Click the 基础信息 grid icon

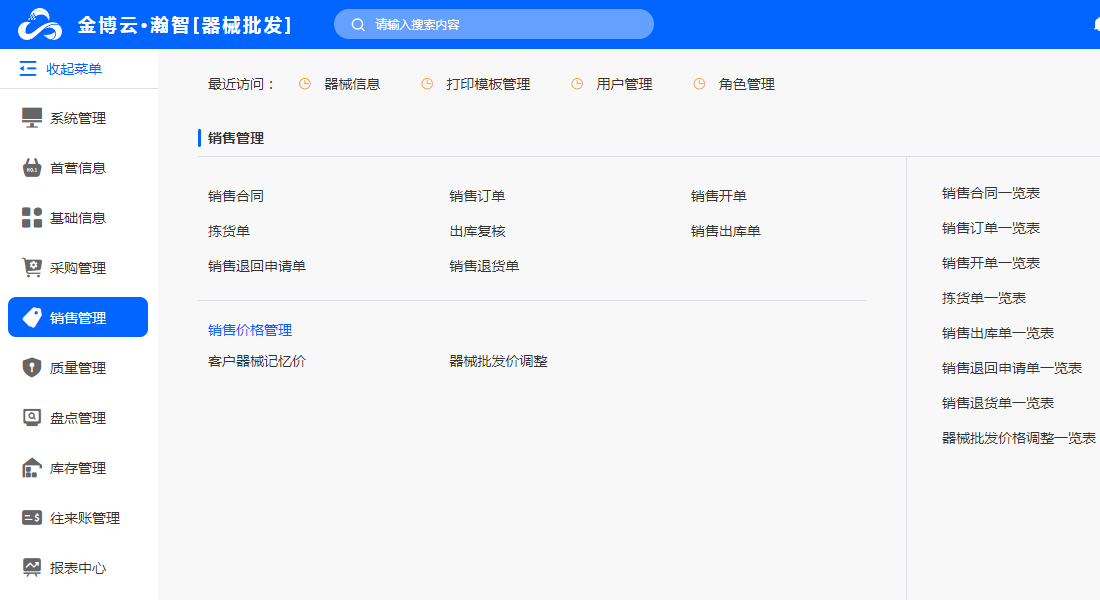[x=32, y=218]
